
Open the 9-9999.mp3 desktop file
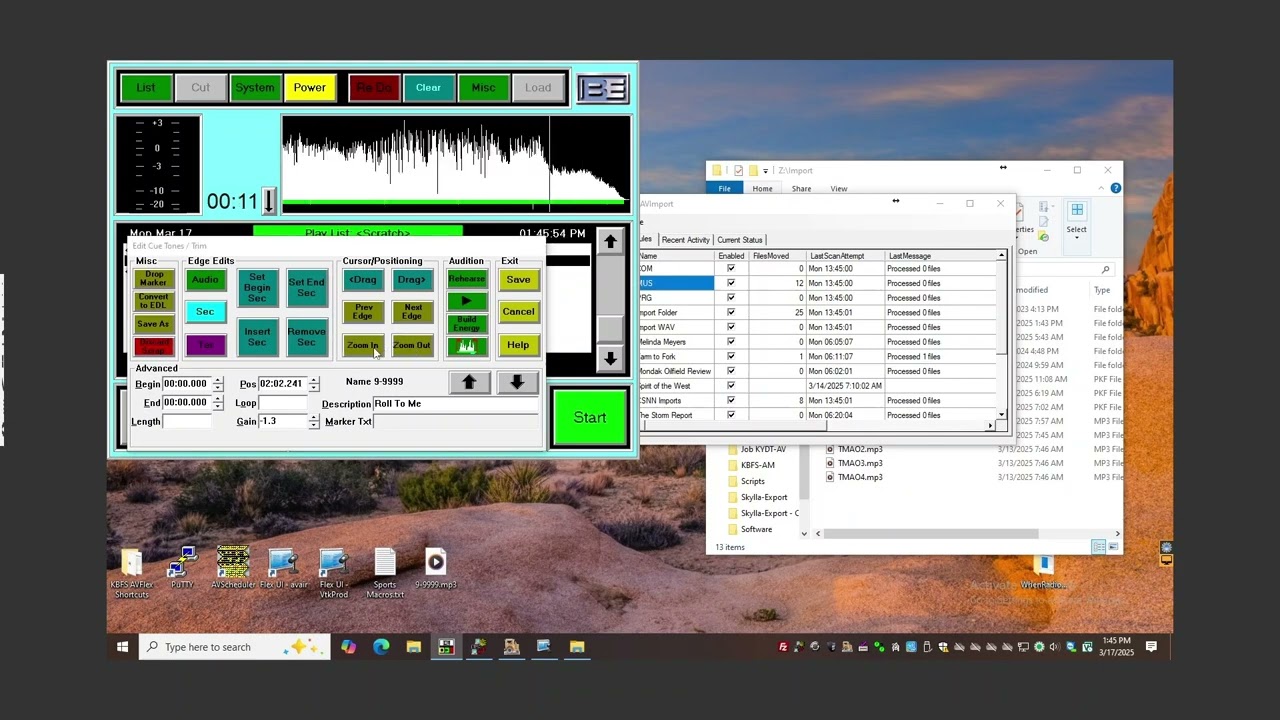click(x=435, y=569)
